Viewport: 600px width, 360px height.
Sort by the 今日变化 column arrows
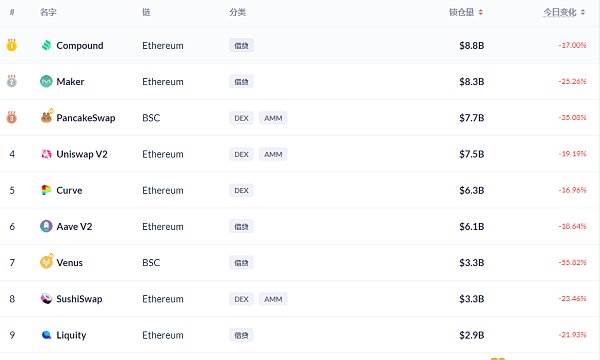583,12
